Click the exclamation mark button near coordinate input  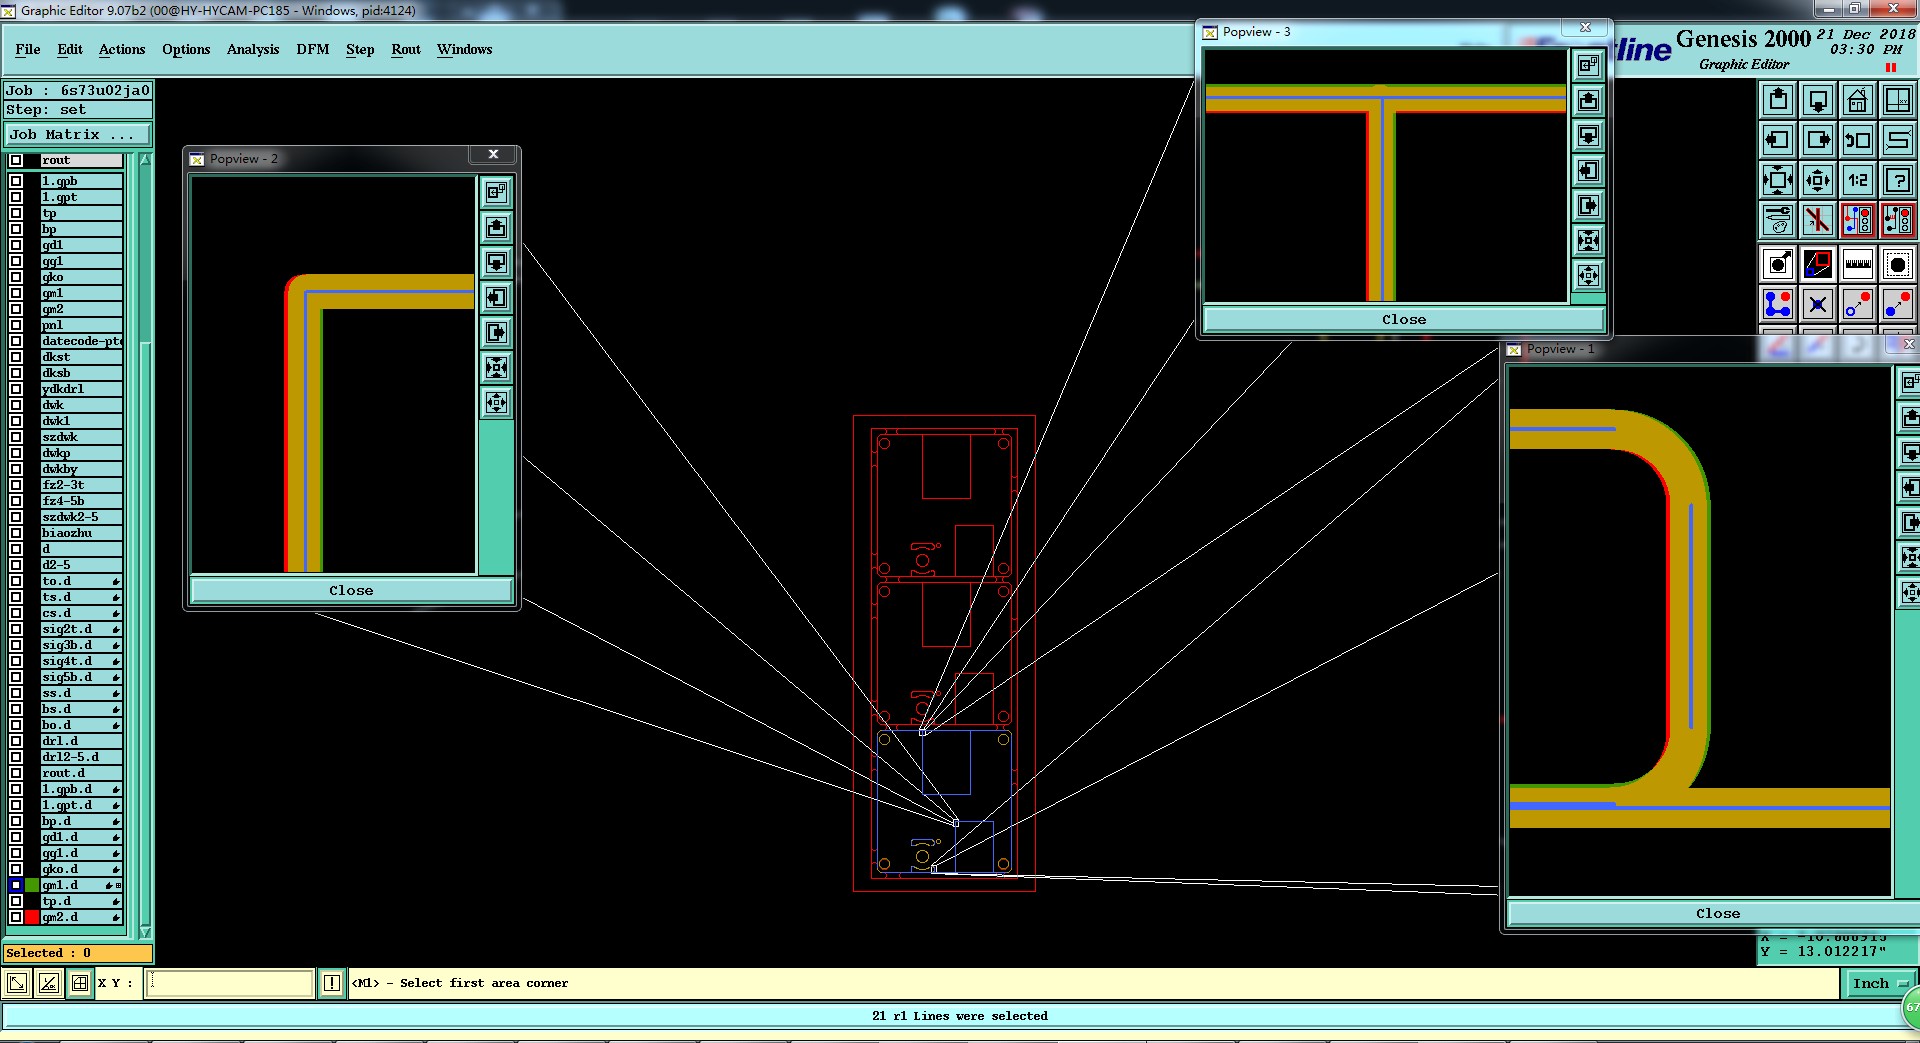tap(332, 983)
